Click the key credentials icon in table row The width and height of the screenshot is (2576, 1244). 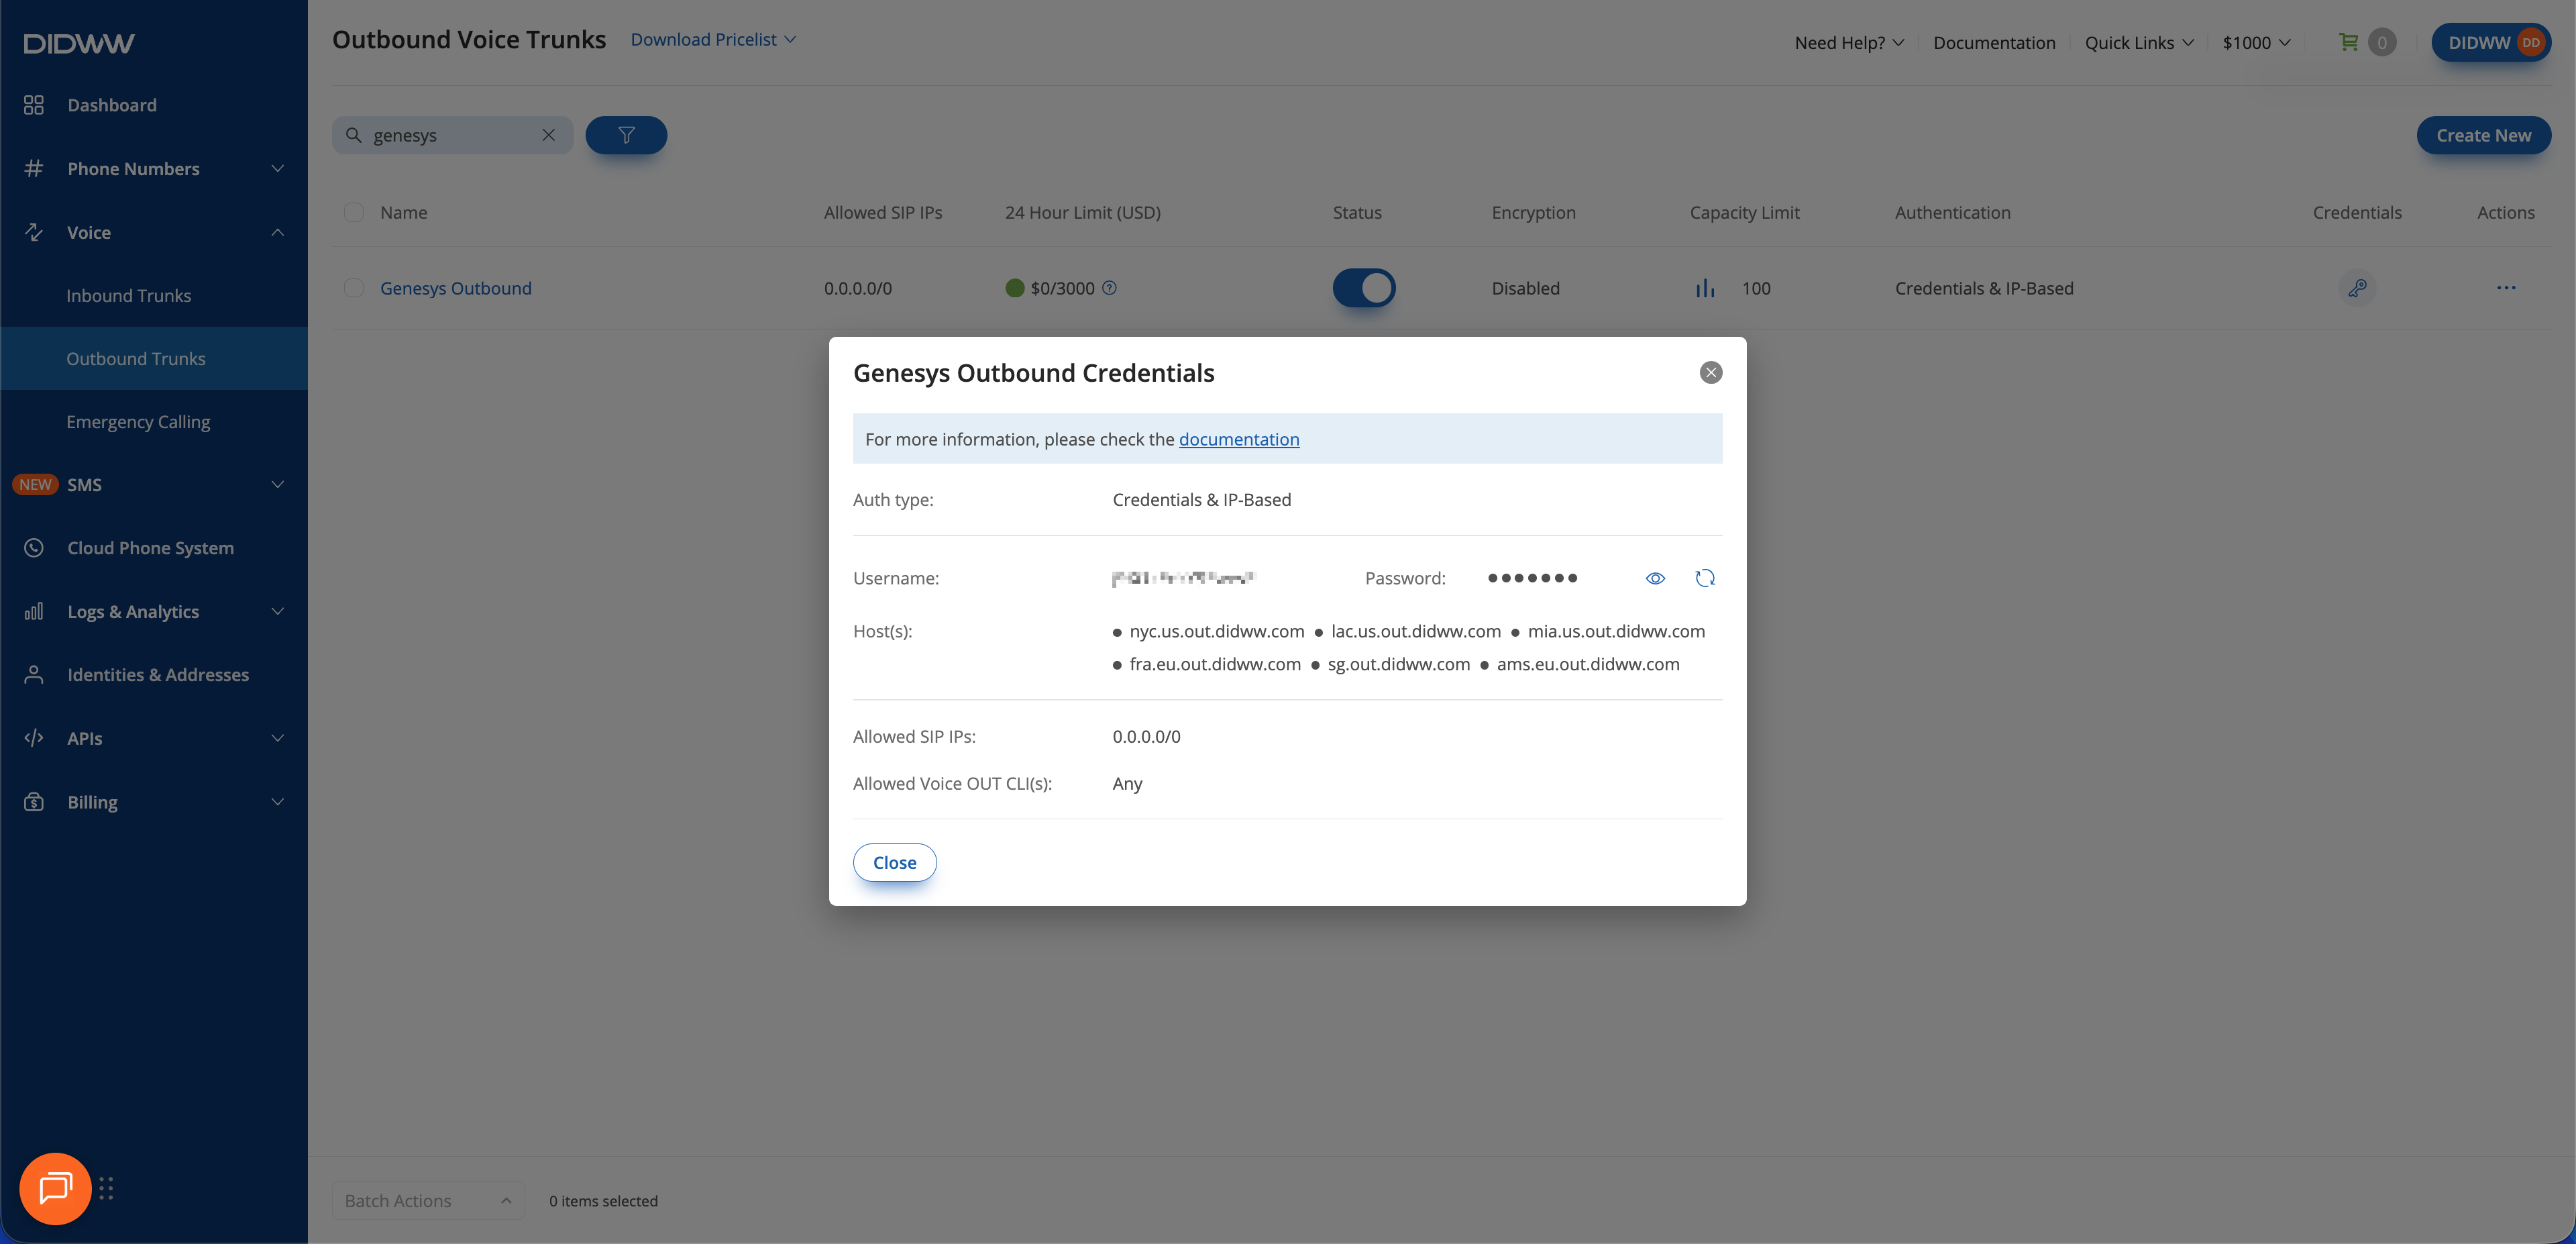pyautogui.click(x=2357, y=288)
